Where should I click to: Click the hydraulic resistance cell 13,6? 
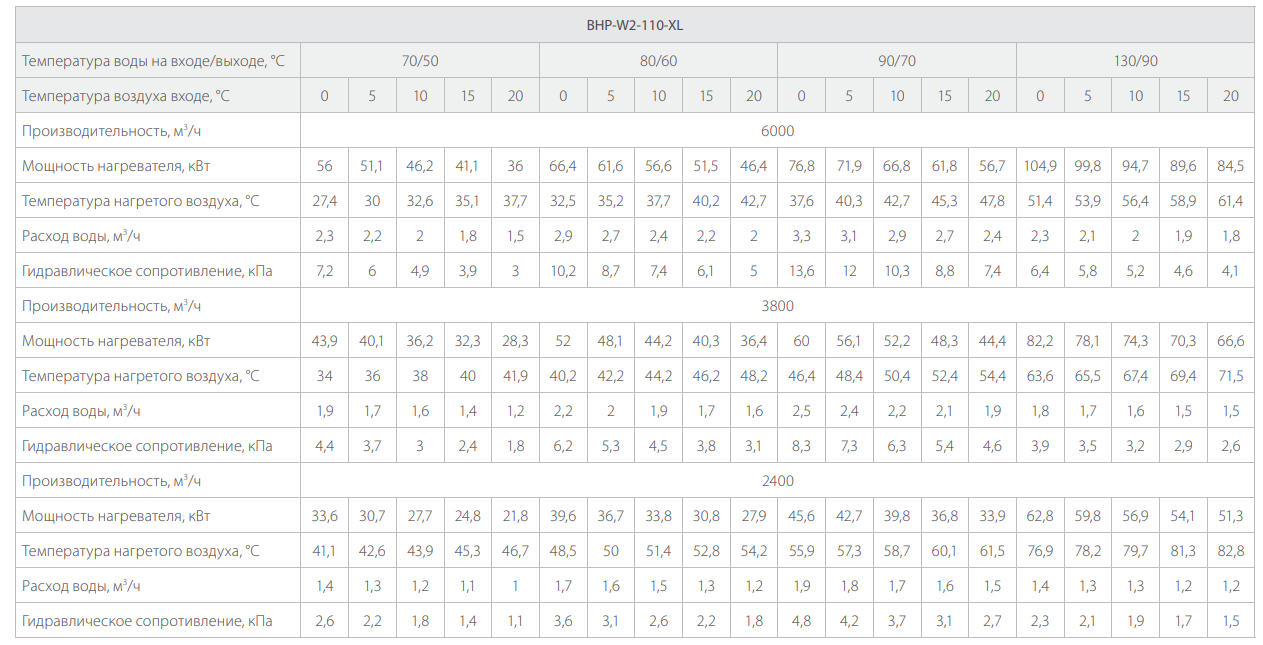pyautogui.click(x=801, y=271)
